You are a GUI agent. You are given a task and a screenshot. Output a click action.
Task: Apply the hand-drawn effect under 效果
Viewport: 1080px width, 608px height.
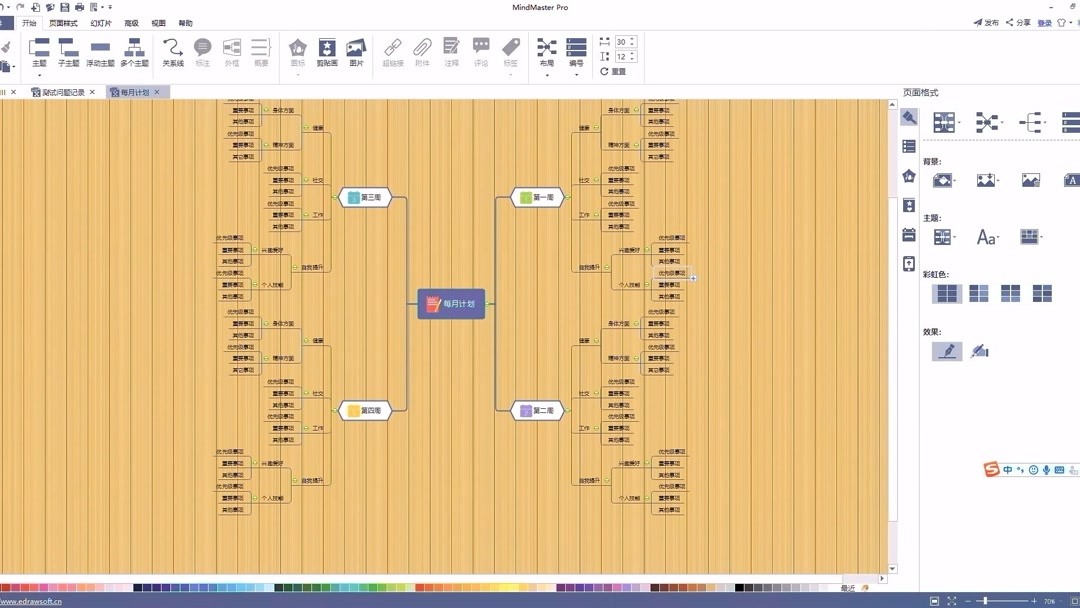coord(946,350)
